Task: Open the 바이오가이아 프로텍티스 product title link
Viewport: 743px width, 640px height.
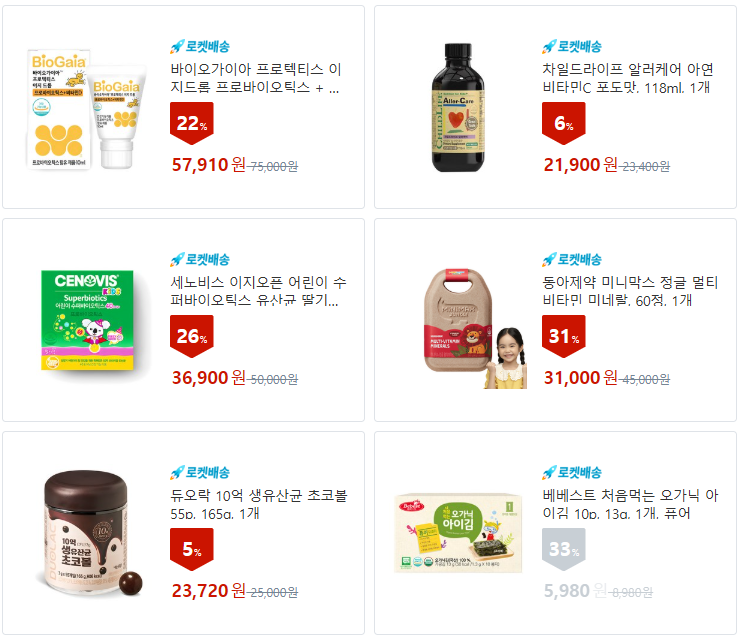Action: (x=256, y=78)
